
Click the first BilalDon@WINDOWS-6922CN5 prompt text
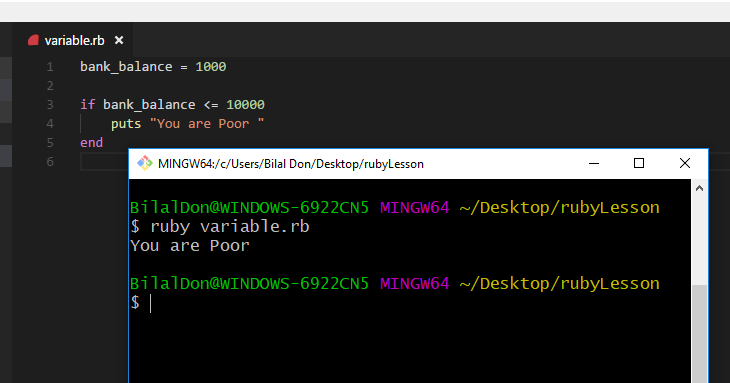(x=250, y=208)
